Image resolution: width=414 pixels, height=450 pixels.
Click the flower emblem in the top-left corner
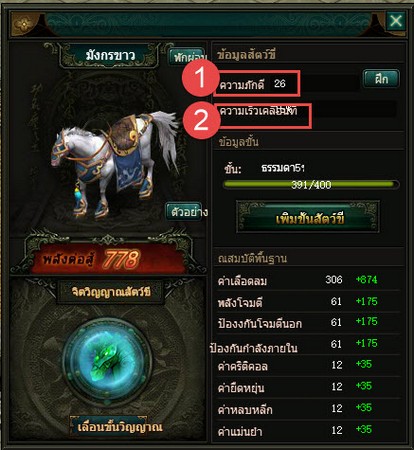[x=25, y=24]
